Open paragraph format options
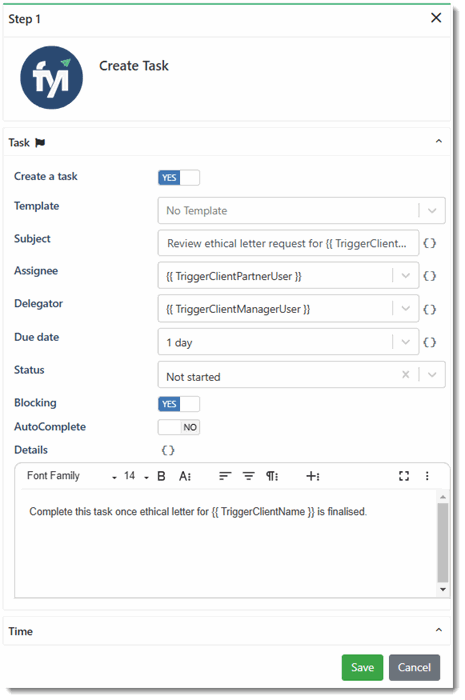Screen dimensions: 465x700 [272, 476]
